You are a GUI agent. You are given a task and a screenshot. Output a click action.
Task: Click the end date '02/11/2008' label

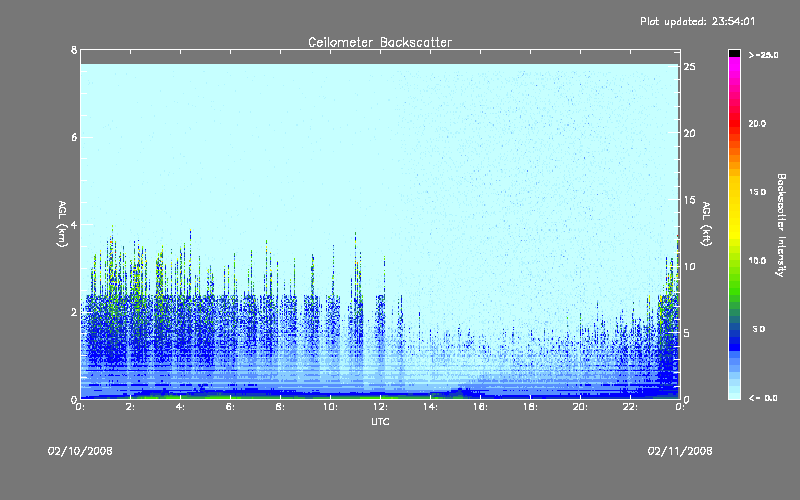680,451
